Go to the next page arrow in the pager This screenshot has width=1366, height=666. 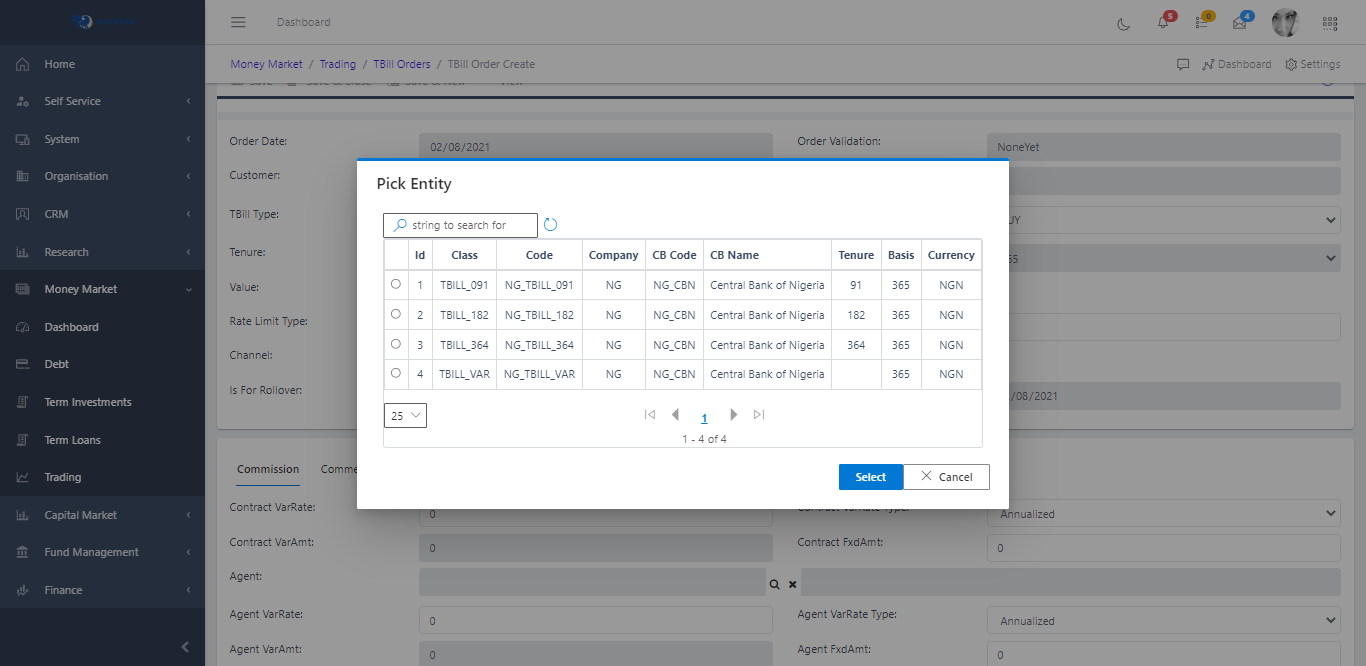733,414
